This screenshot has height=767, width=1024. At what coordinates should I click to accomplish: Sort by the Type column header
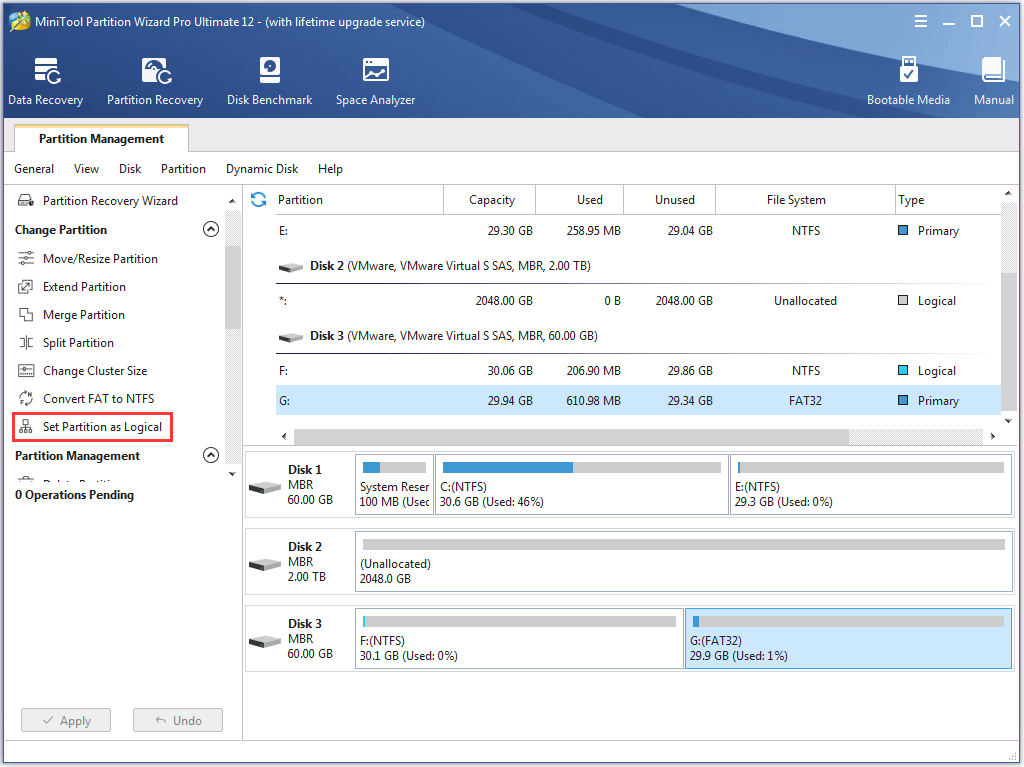[947, 200]
